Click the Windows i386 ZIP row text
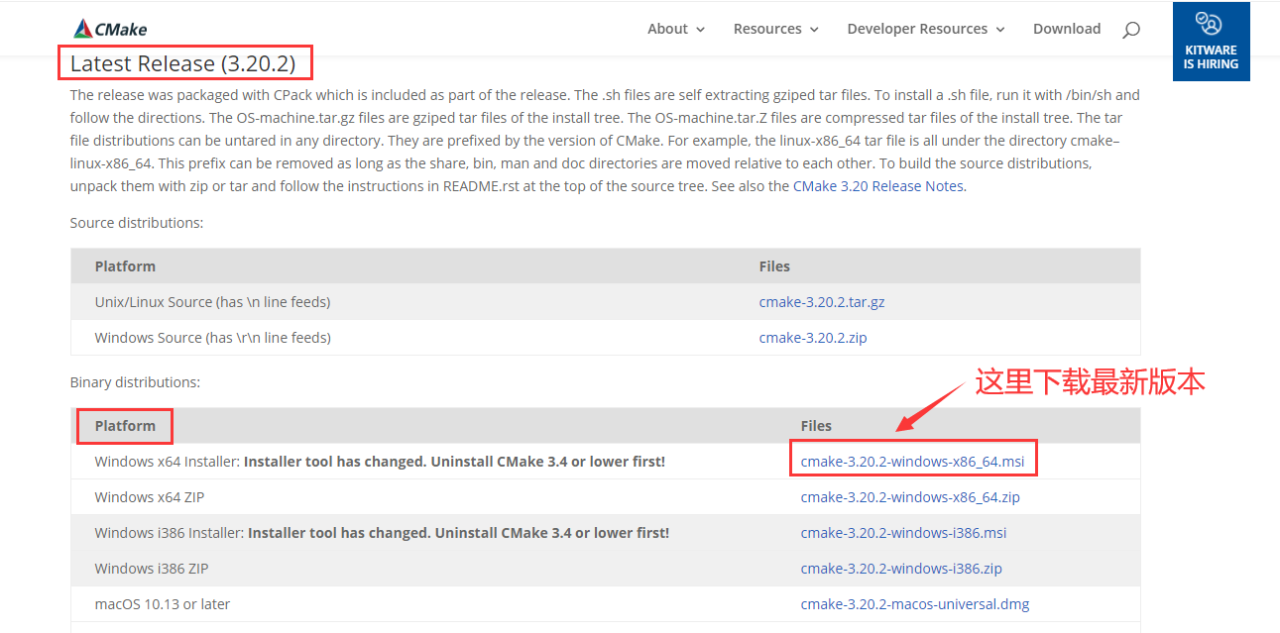The height and width of the screenshot is (633, 1280). point(152,569)
